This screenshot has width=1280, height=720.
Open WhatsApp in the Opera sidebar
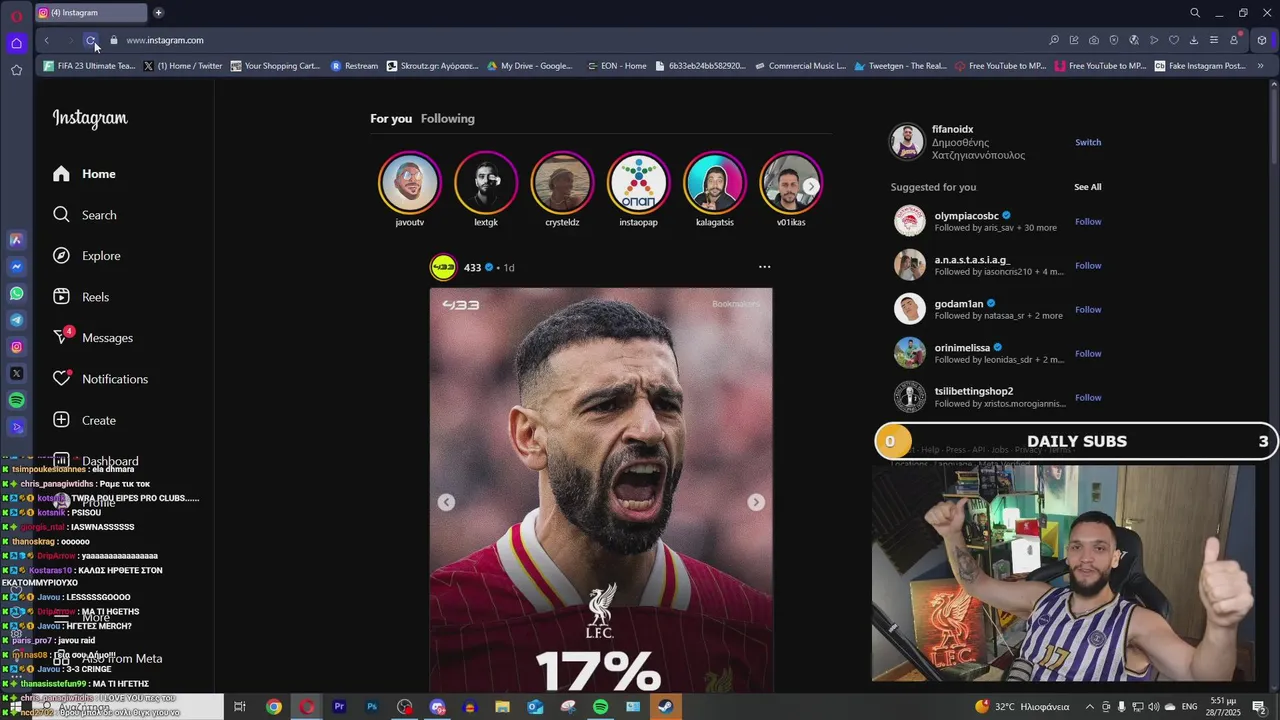tap(16, 294)
